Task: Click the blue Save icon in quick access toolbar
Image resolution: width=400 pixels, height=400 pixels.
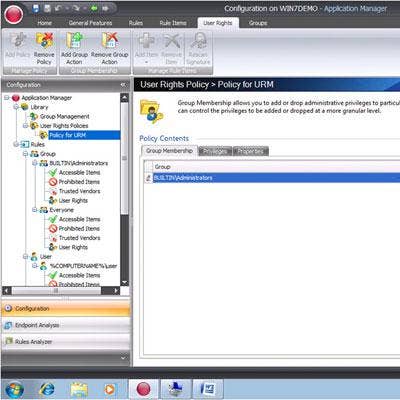Action: pyautogui.click(x=36, y=8)
